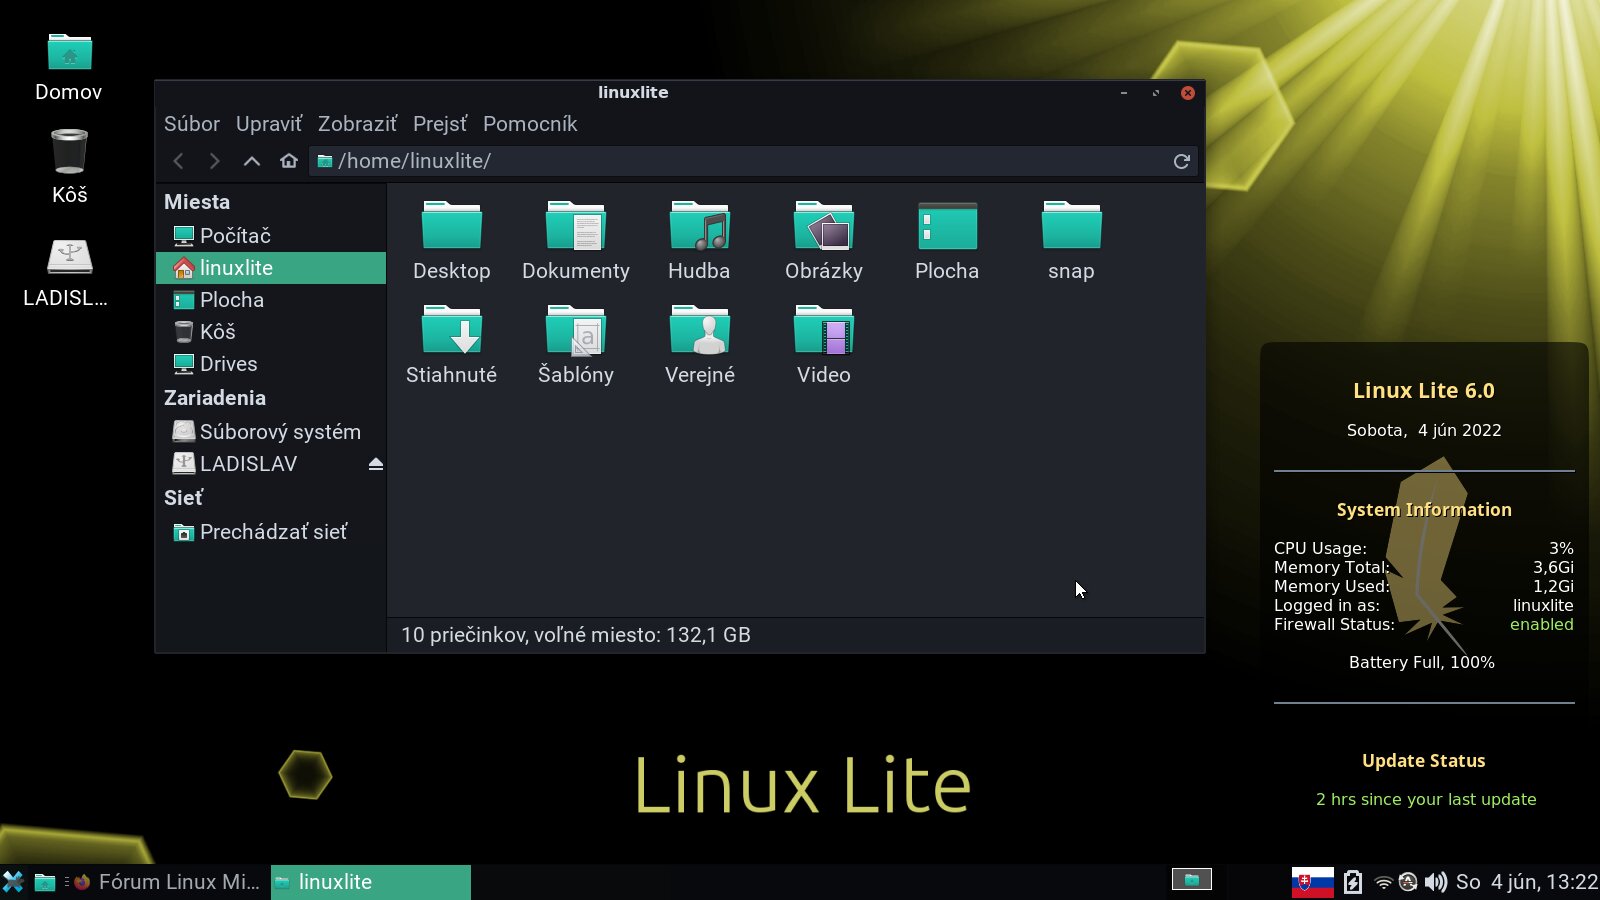Toggle the Slovak keyboard layout flag
The image size is (1600, 900).
[x=1312, y=882]
